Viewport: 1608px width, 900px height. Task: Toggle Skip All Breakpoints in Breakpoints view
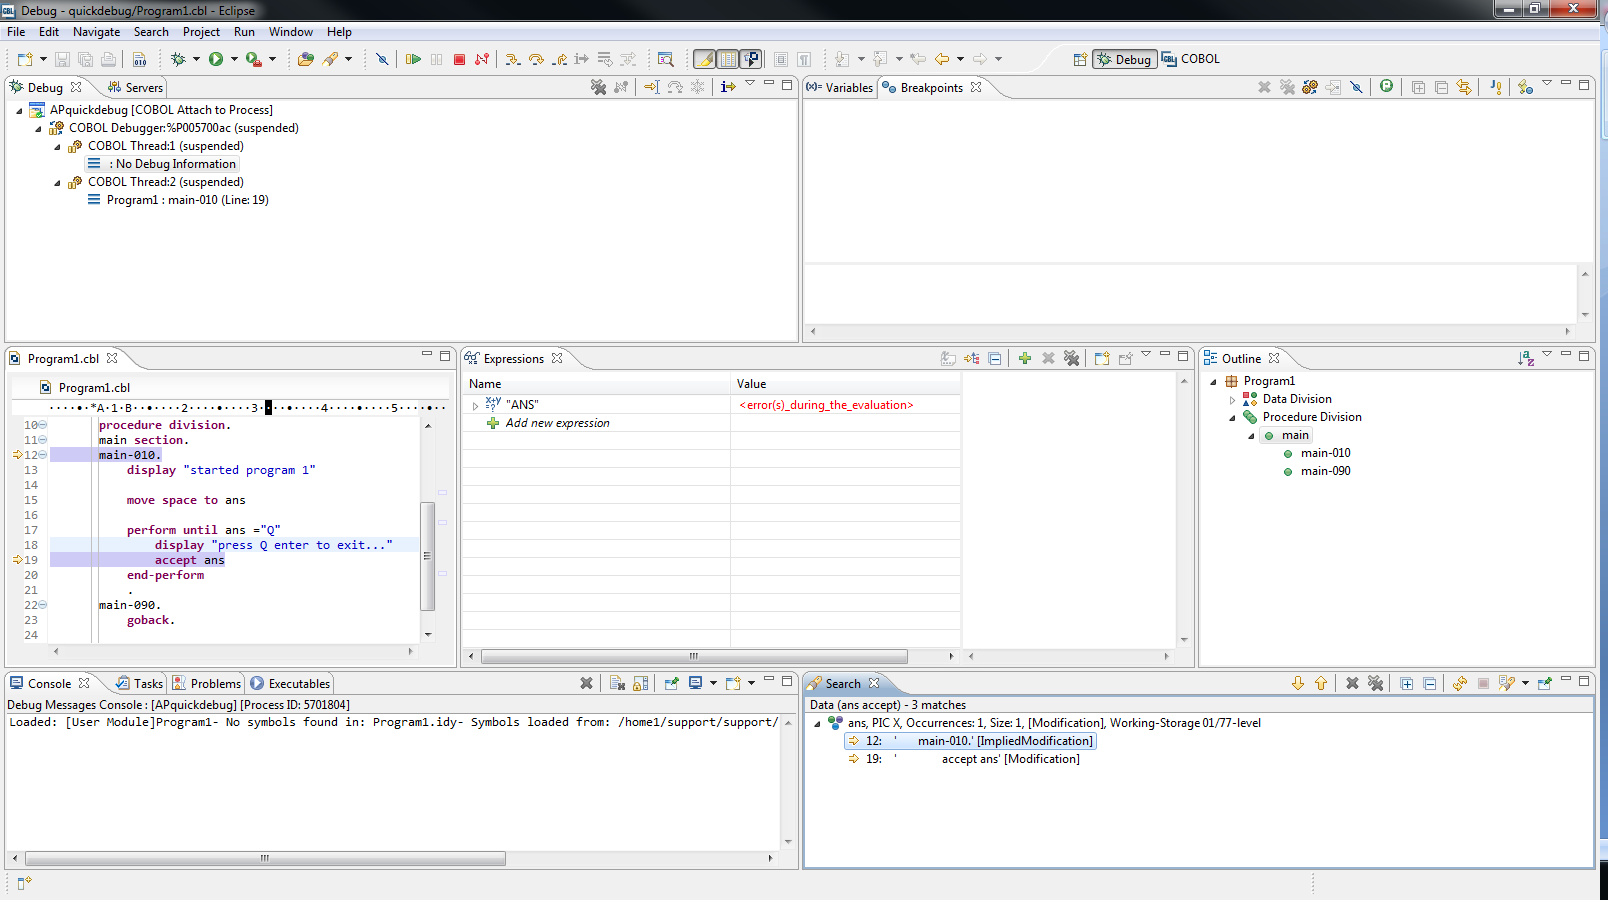[x=1356, y=87]
